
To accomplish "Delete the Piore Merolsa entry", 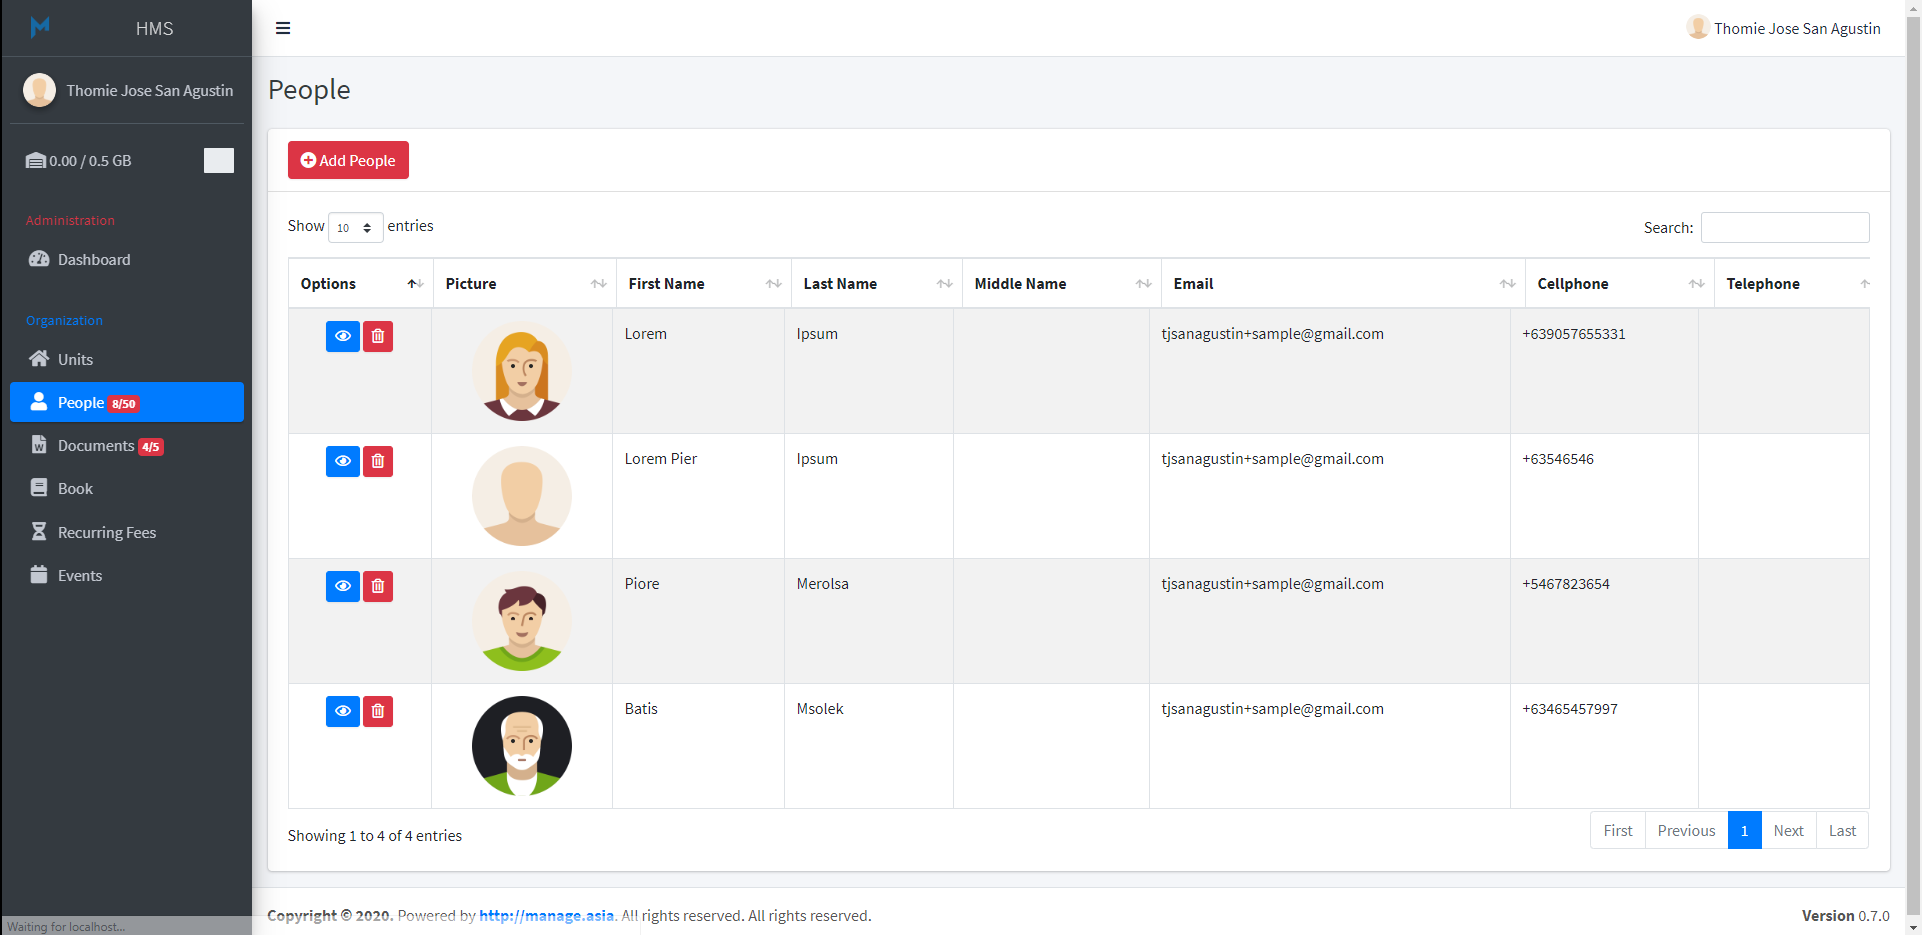I will [x=377, y=587].
